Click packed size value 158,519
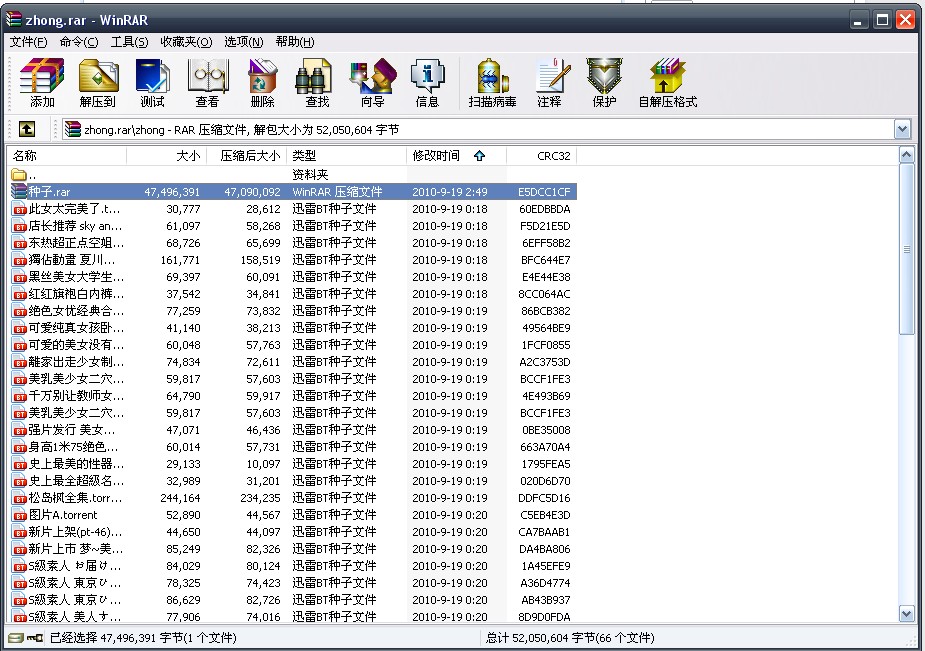 260,260
